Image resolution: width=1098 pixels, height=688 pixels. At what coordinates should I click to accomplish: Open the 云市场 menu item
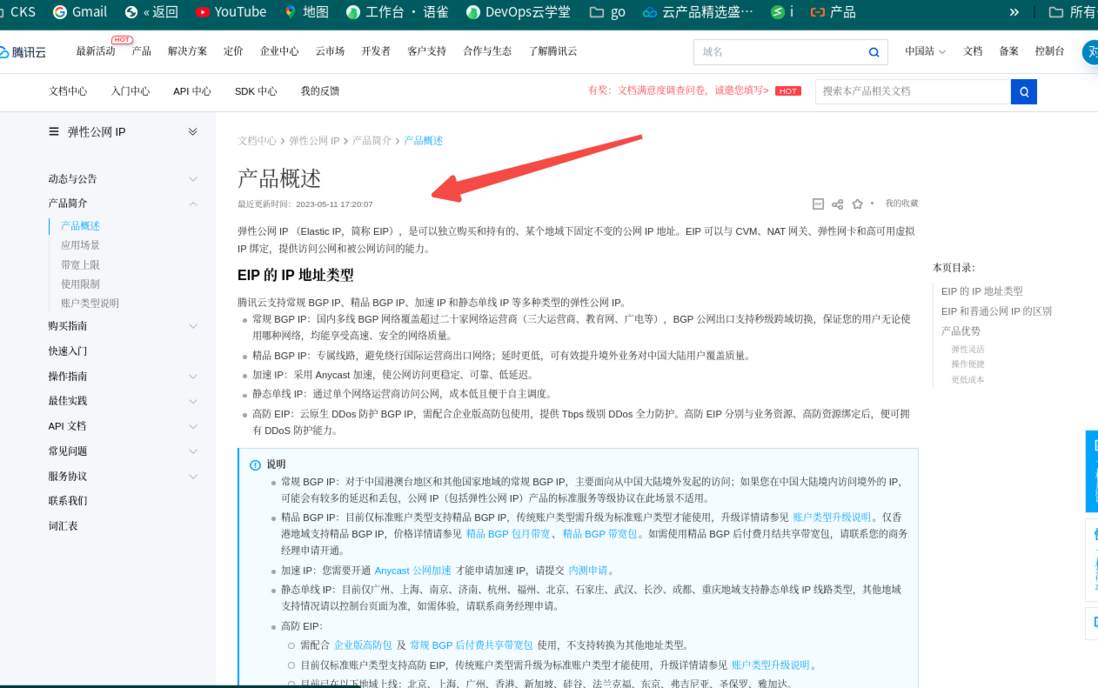pos(330,51)
